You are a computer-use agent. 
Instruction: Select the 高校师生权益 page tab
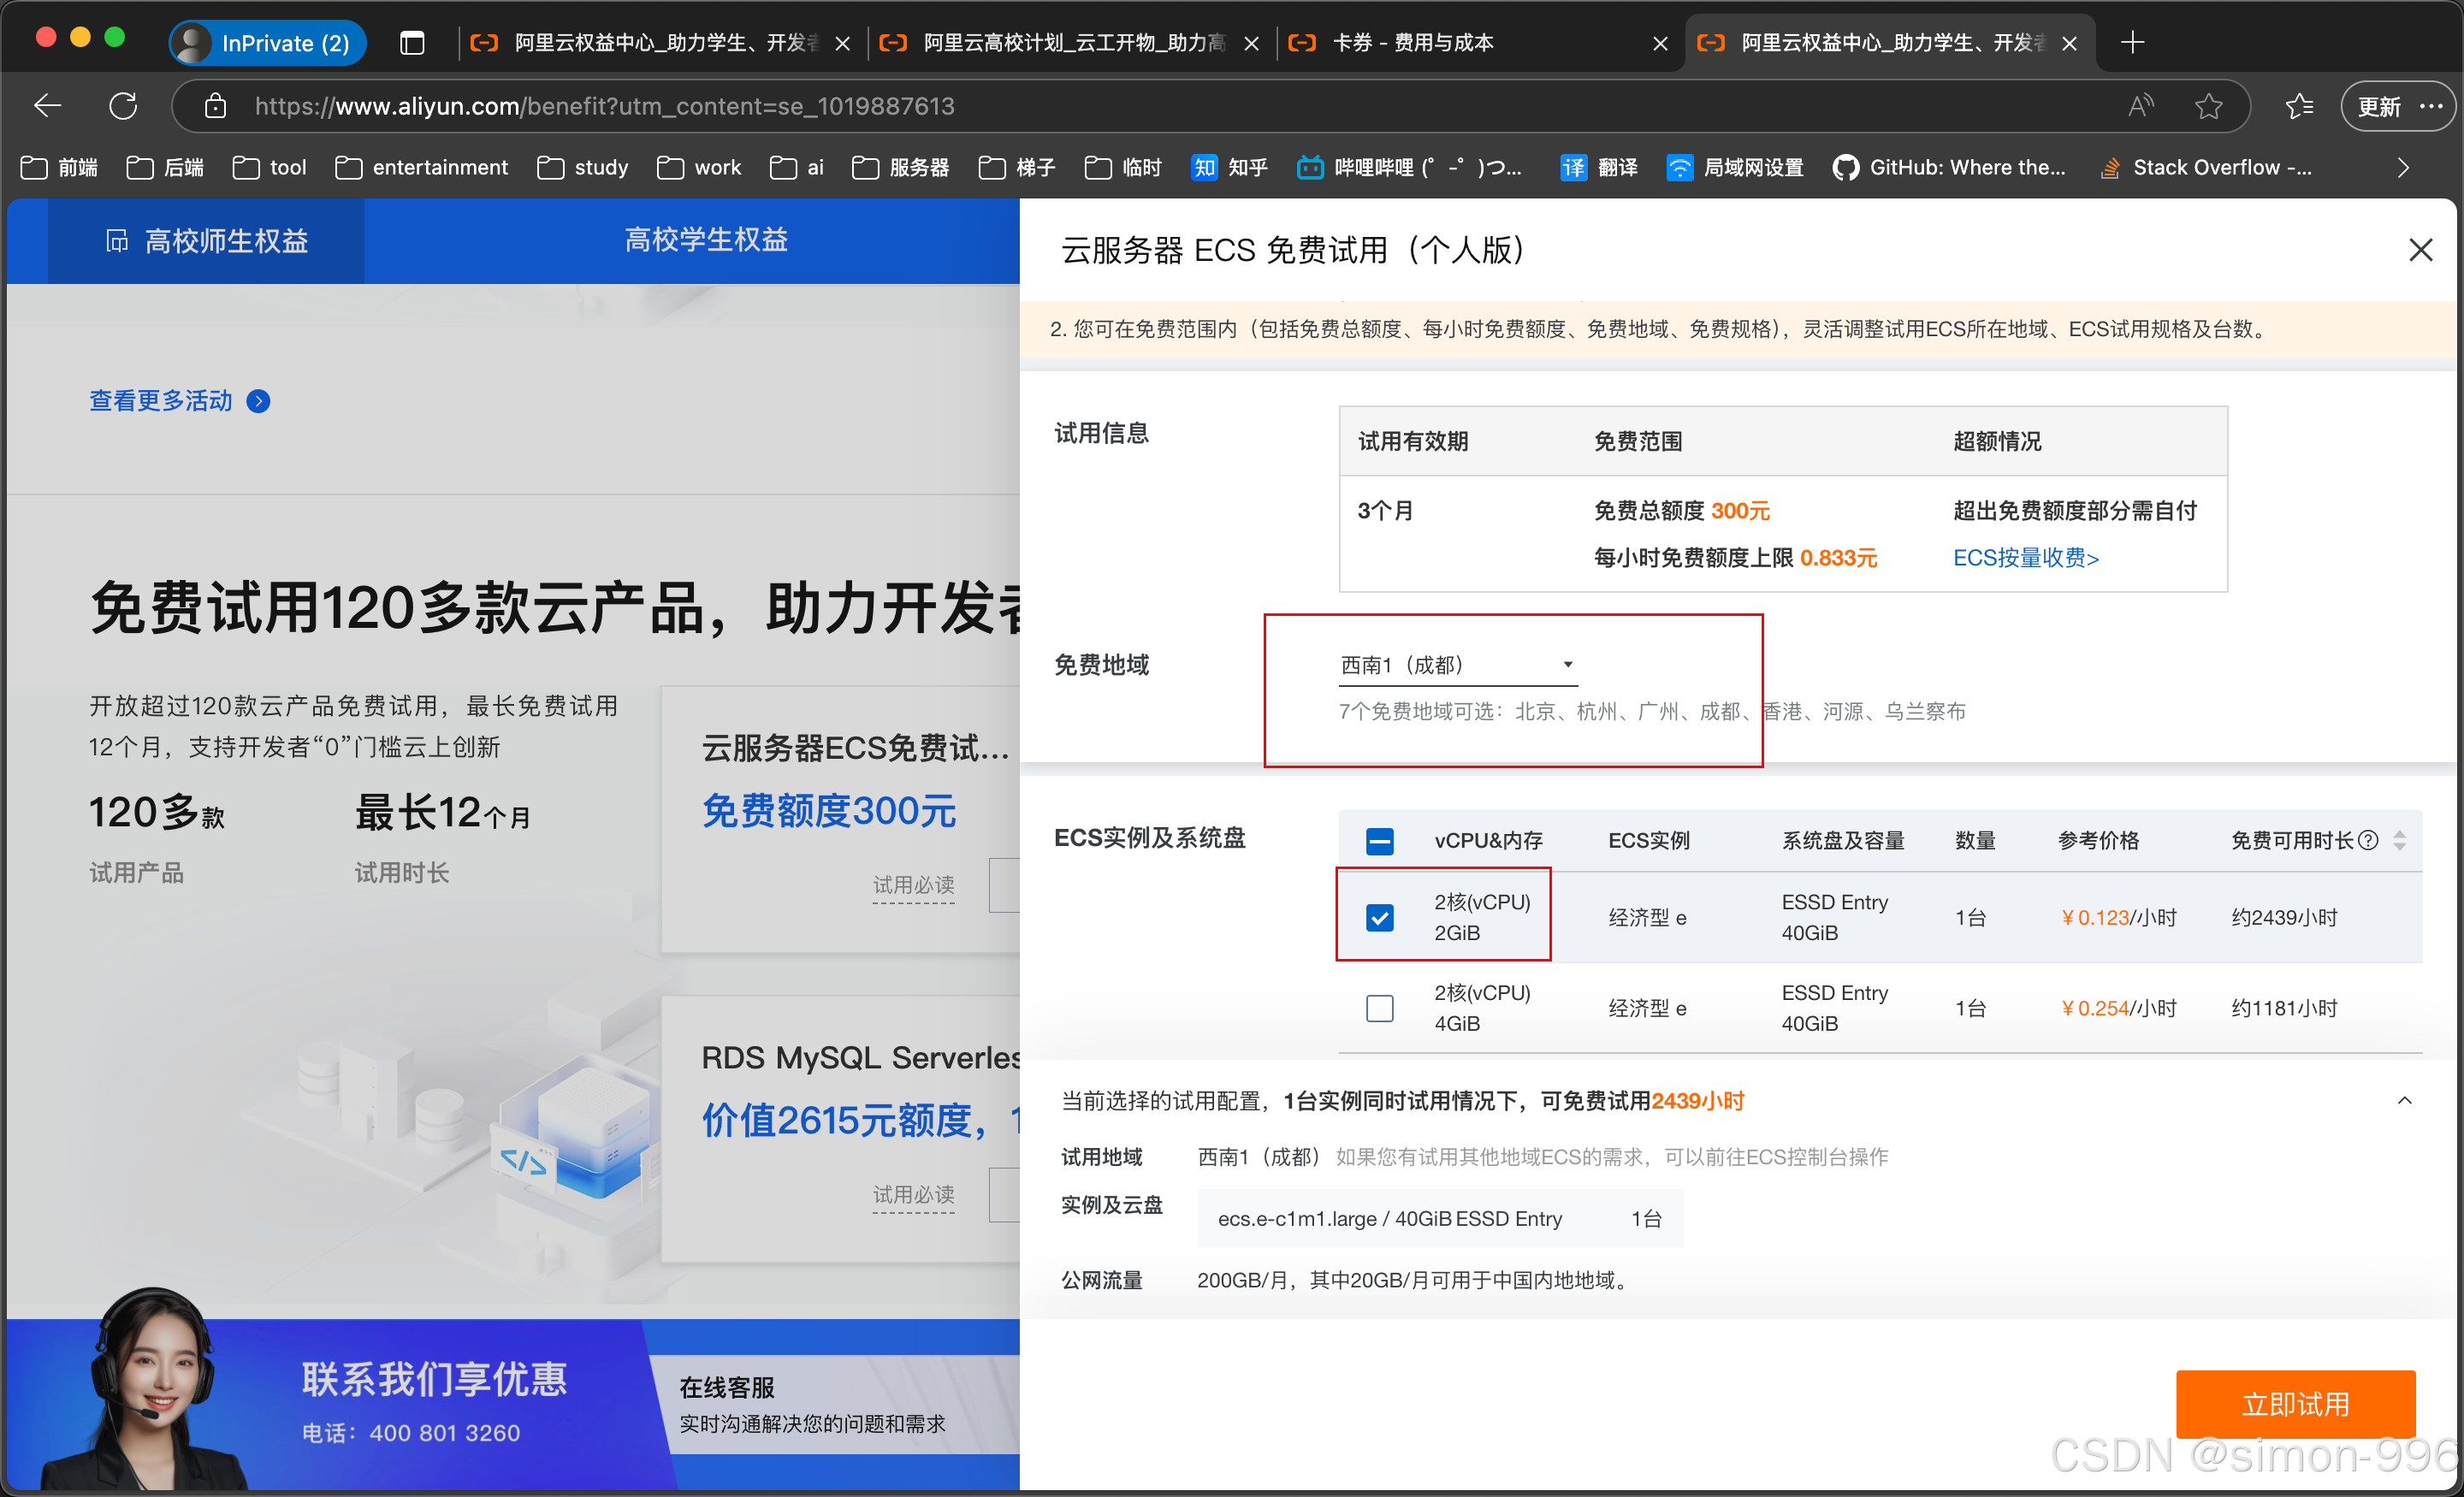(207, 241)
